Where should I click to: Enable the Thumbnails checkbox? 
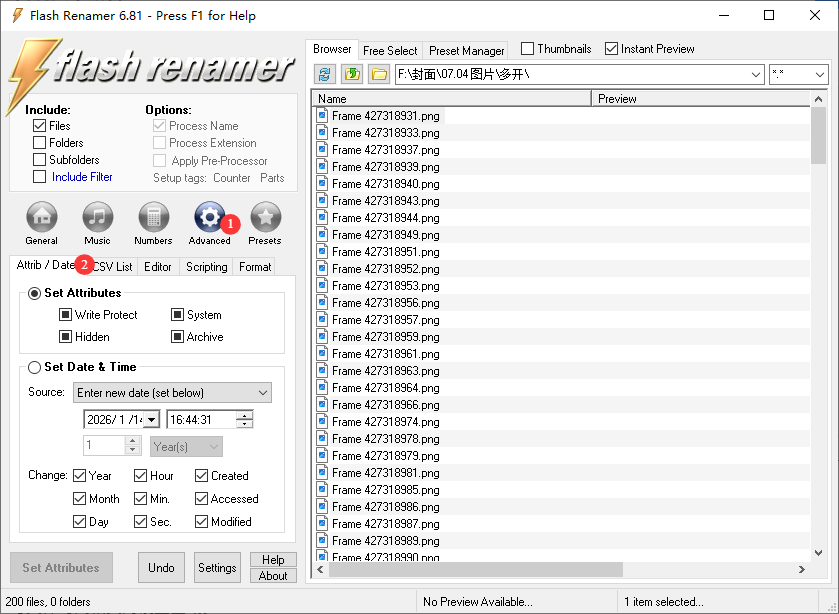pos(528,49)
